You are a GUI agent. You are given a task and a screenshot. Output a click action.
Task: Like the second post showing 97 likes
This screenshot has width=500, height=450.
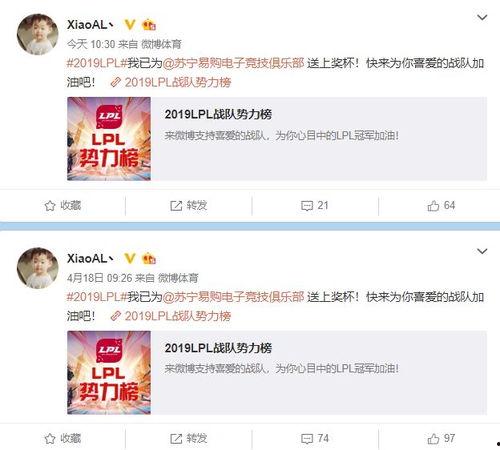[x=441, y=439]
